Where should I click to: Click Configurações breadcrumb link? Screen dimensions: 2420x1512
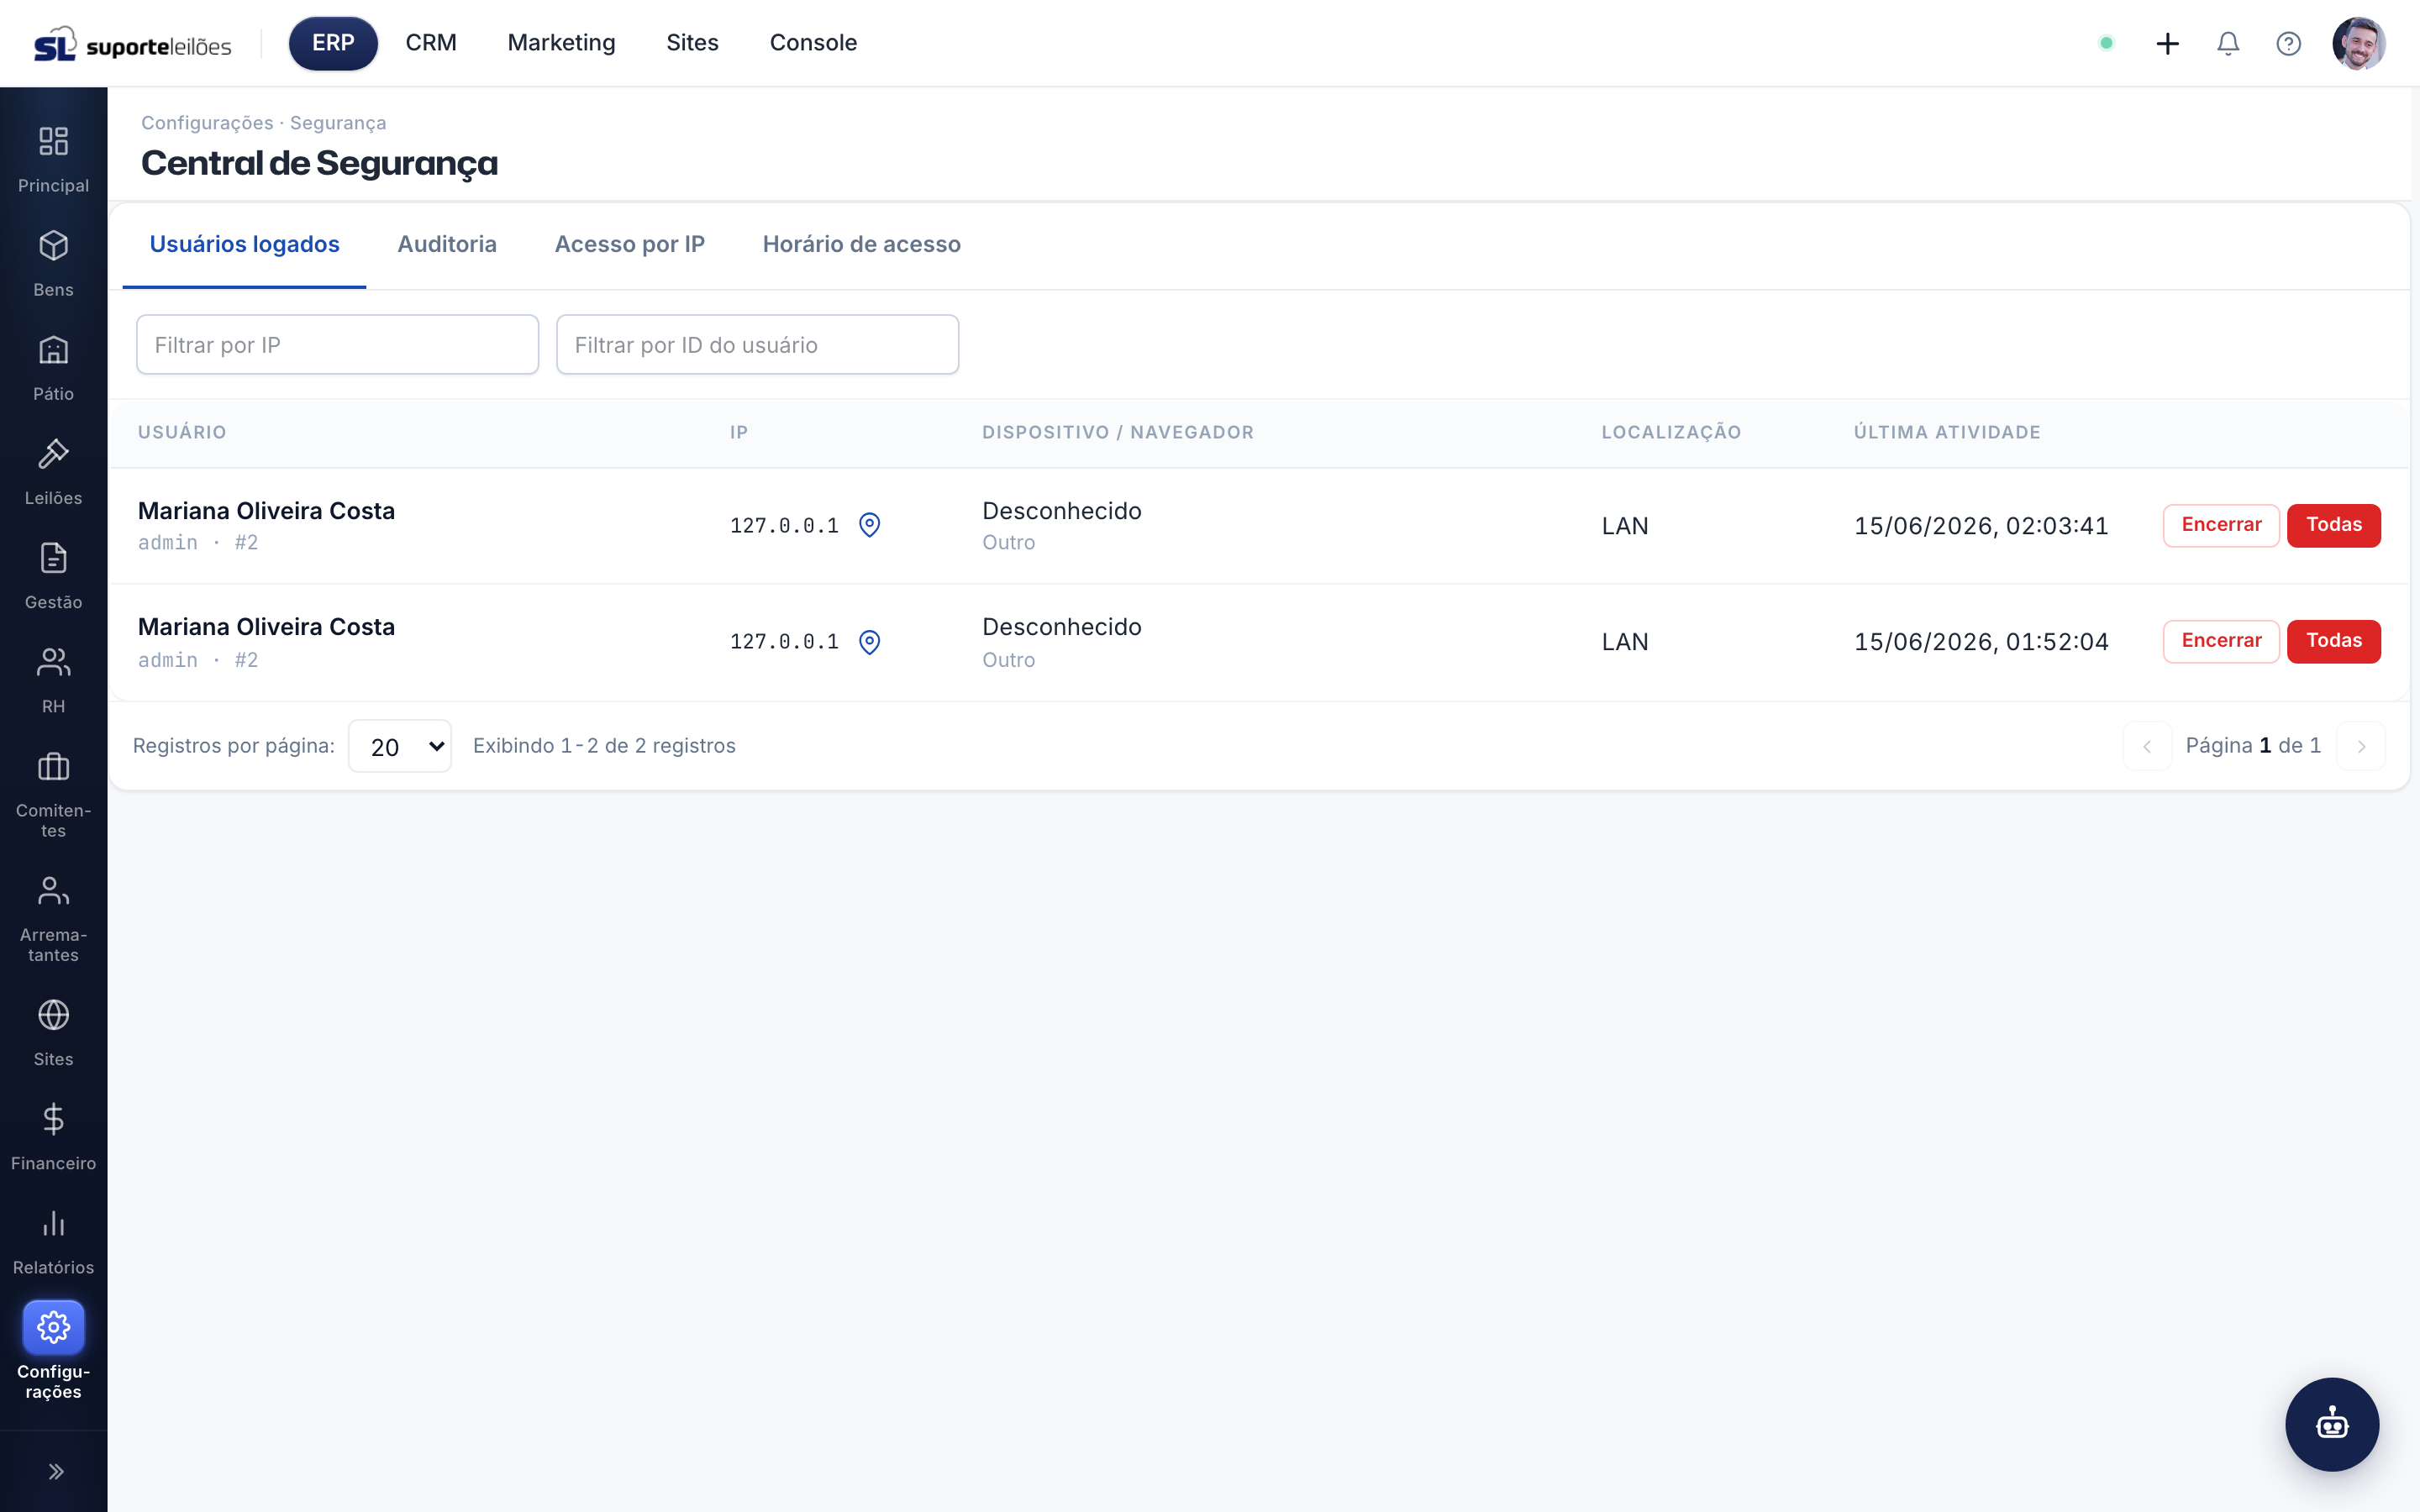(207, 123)
